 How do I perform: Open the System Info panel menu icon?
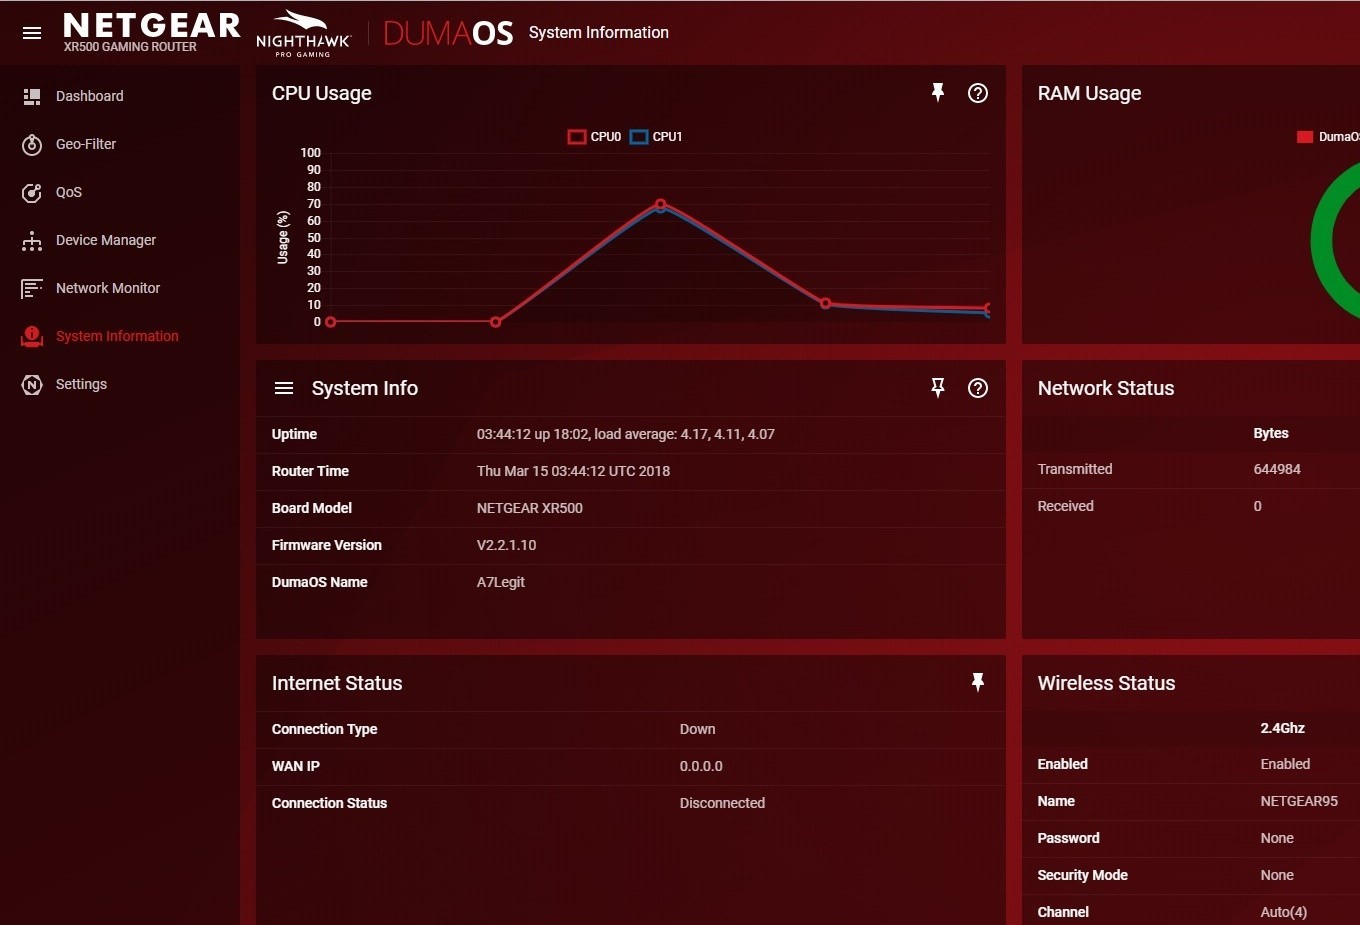pos(284,388)
